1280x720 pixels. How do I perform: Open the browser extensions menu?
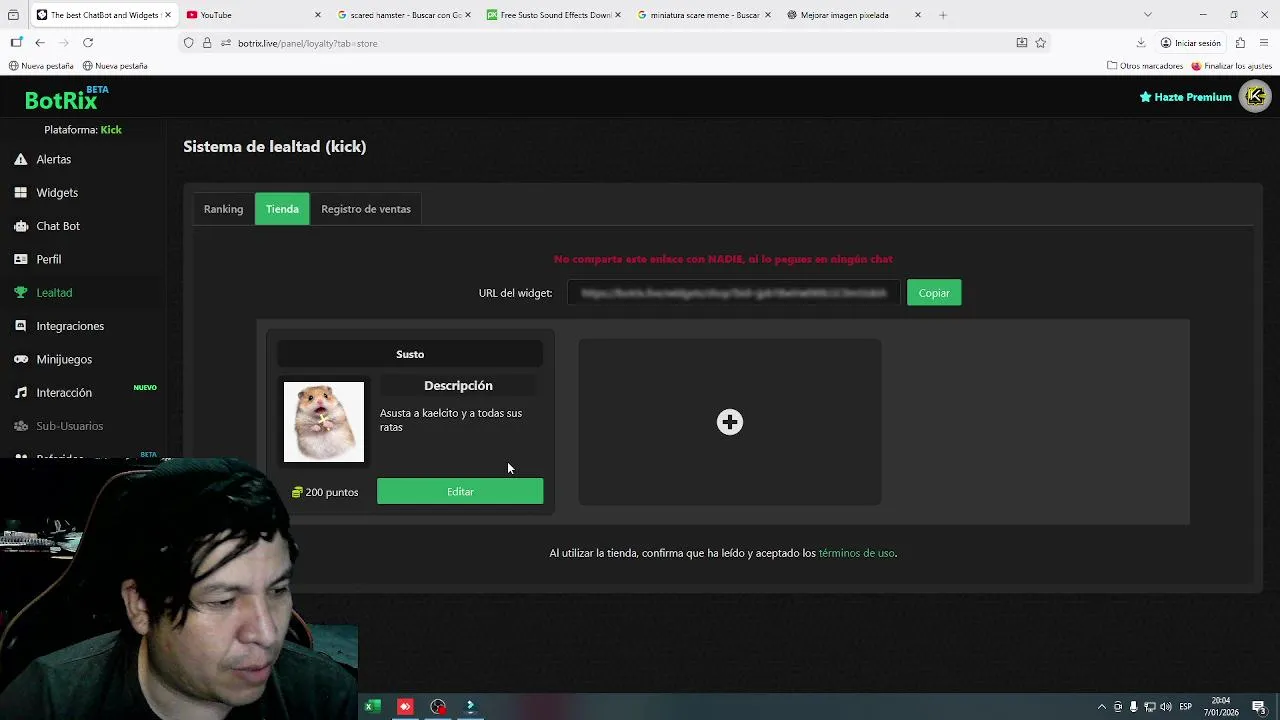tap(1240, 43)
